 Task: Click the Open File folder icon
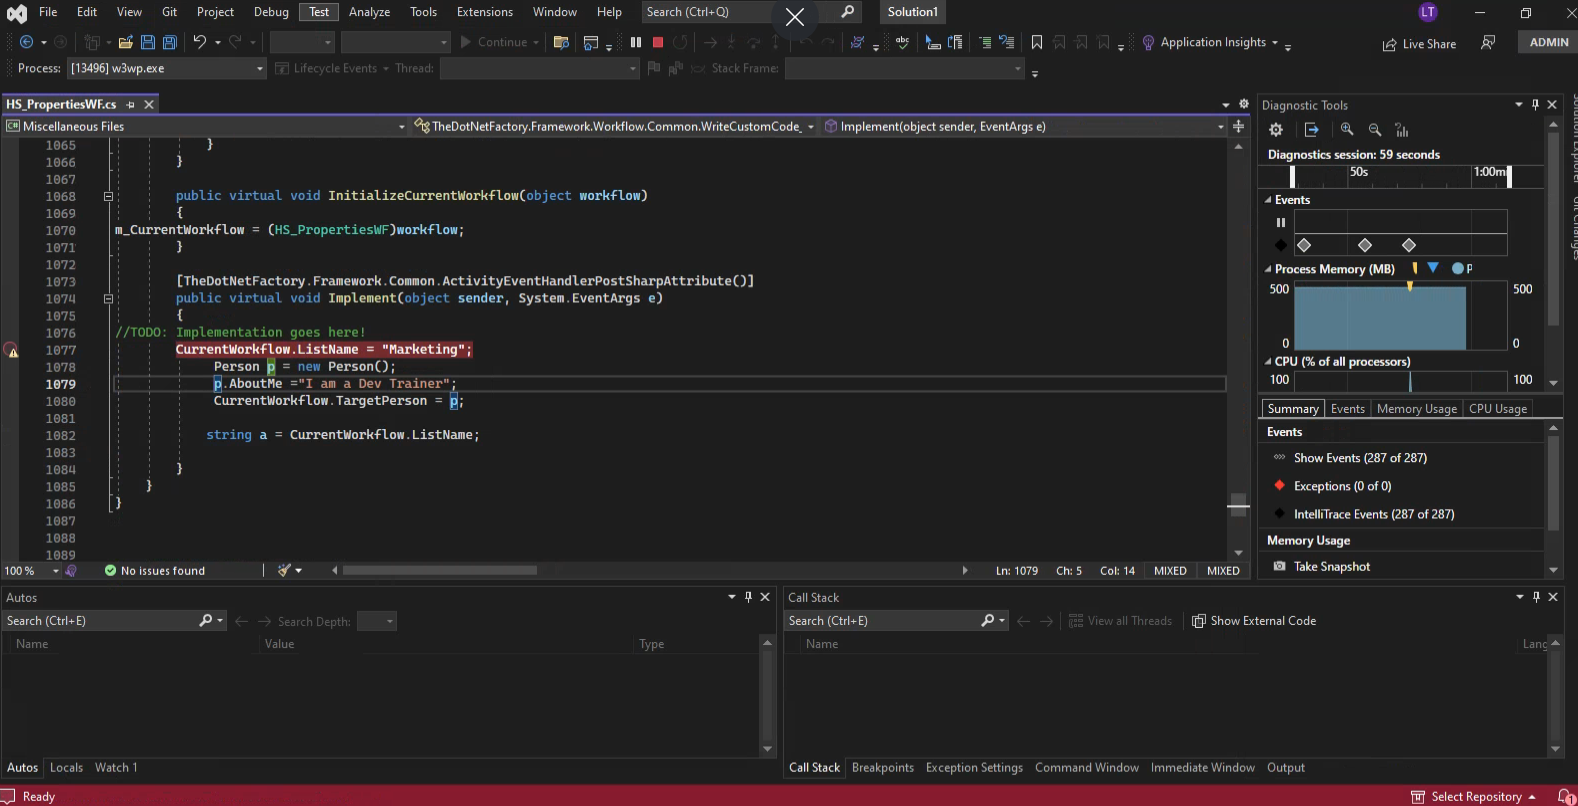click(x=126, y=42)
